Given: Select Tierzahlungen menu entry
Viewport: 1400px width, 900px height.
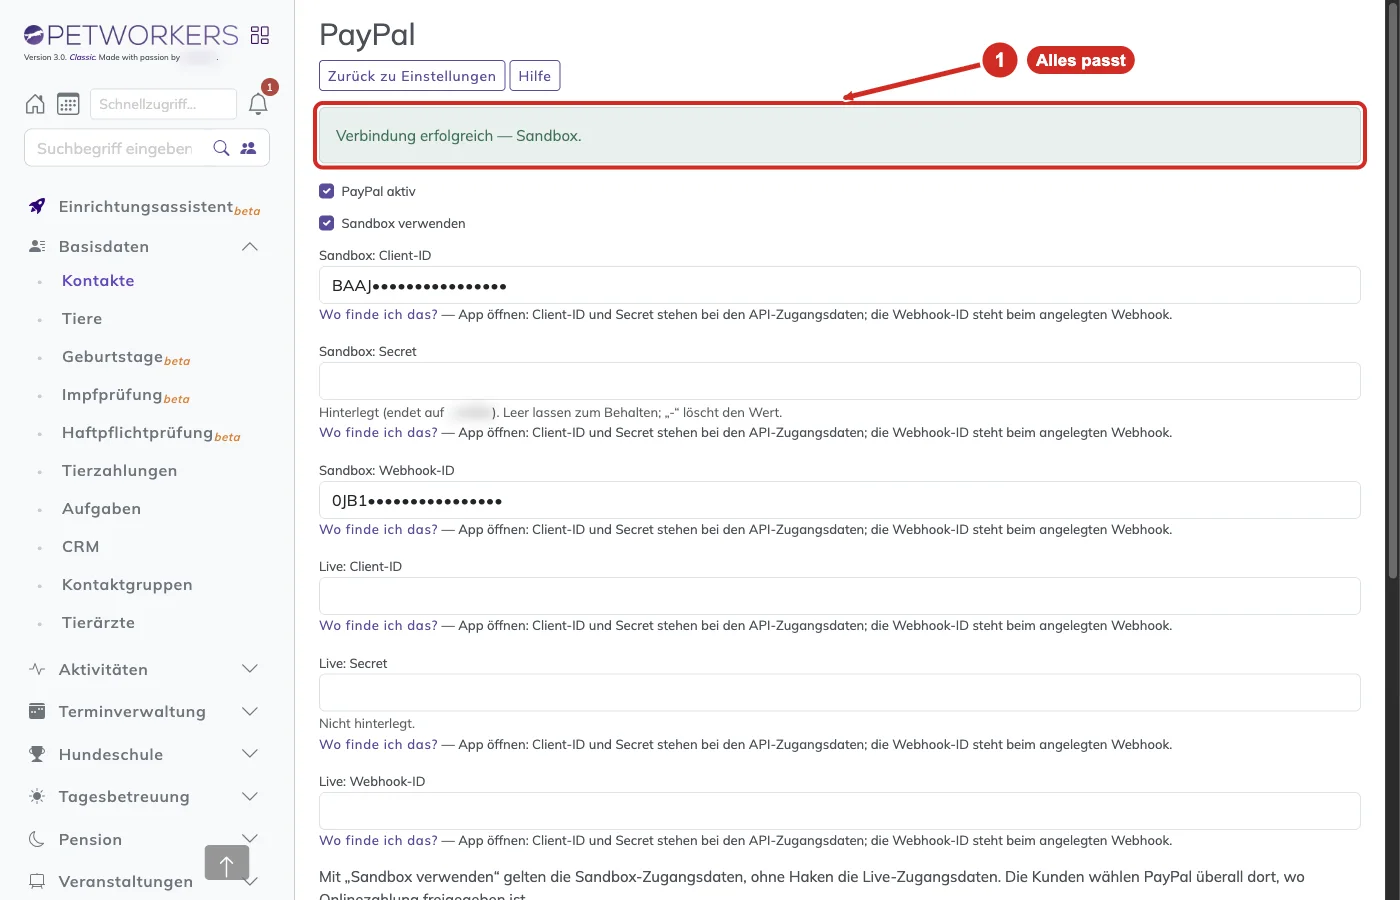Looking at the screenshot, I should 119,471.
